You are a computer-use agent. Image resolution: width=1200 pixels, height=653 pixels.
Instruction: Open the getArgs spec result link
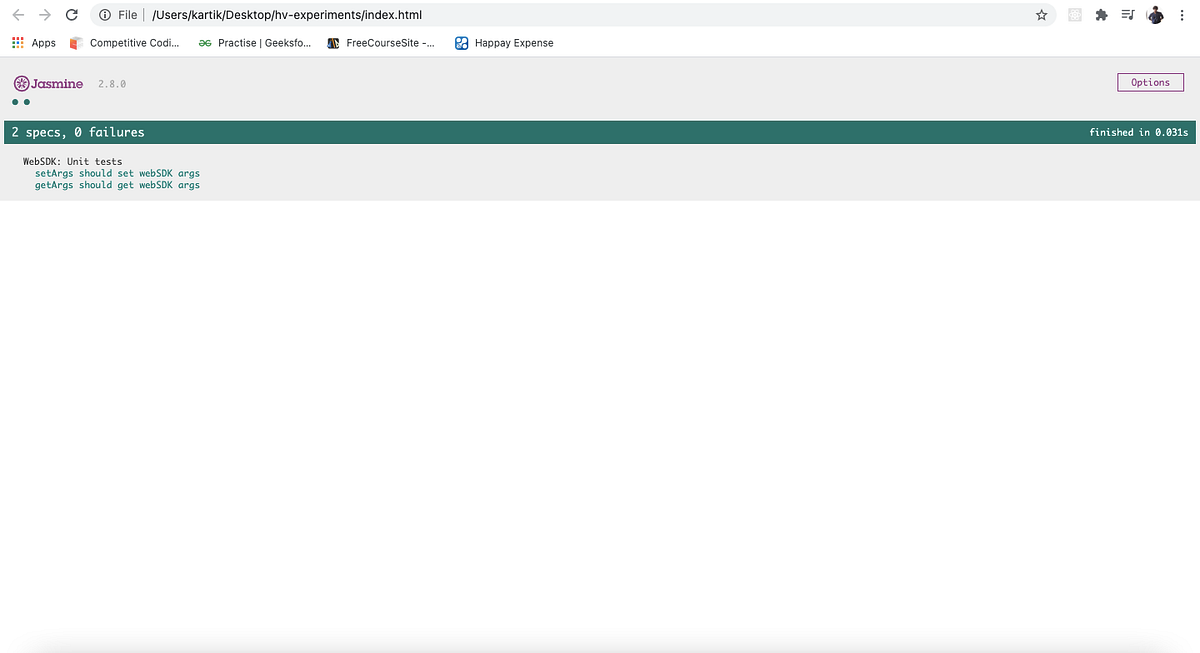[x=117, y=185]
